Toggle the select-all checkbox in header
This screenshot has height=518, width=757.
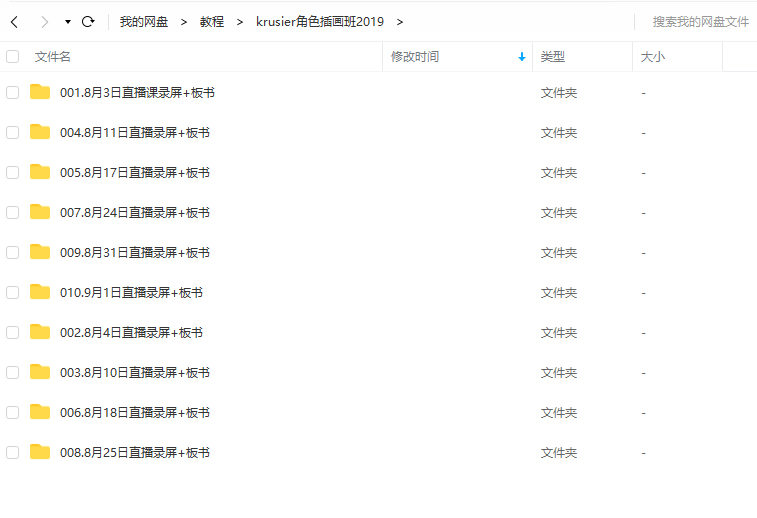(13, 57)
